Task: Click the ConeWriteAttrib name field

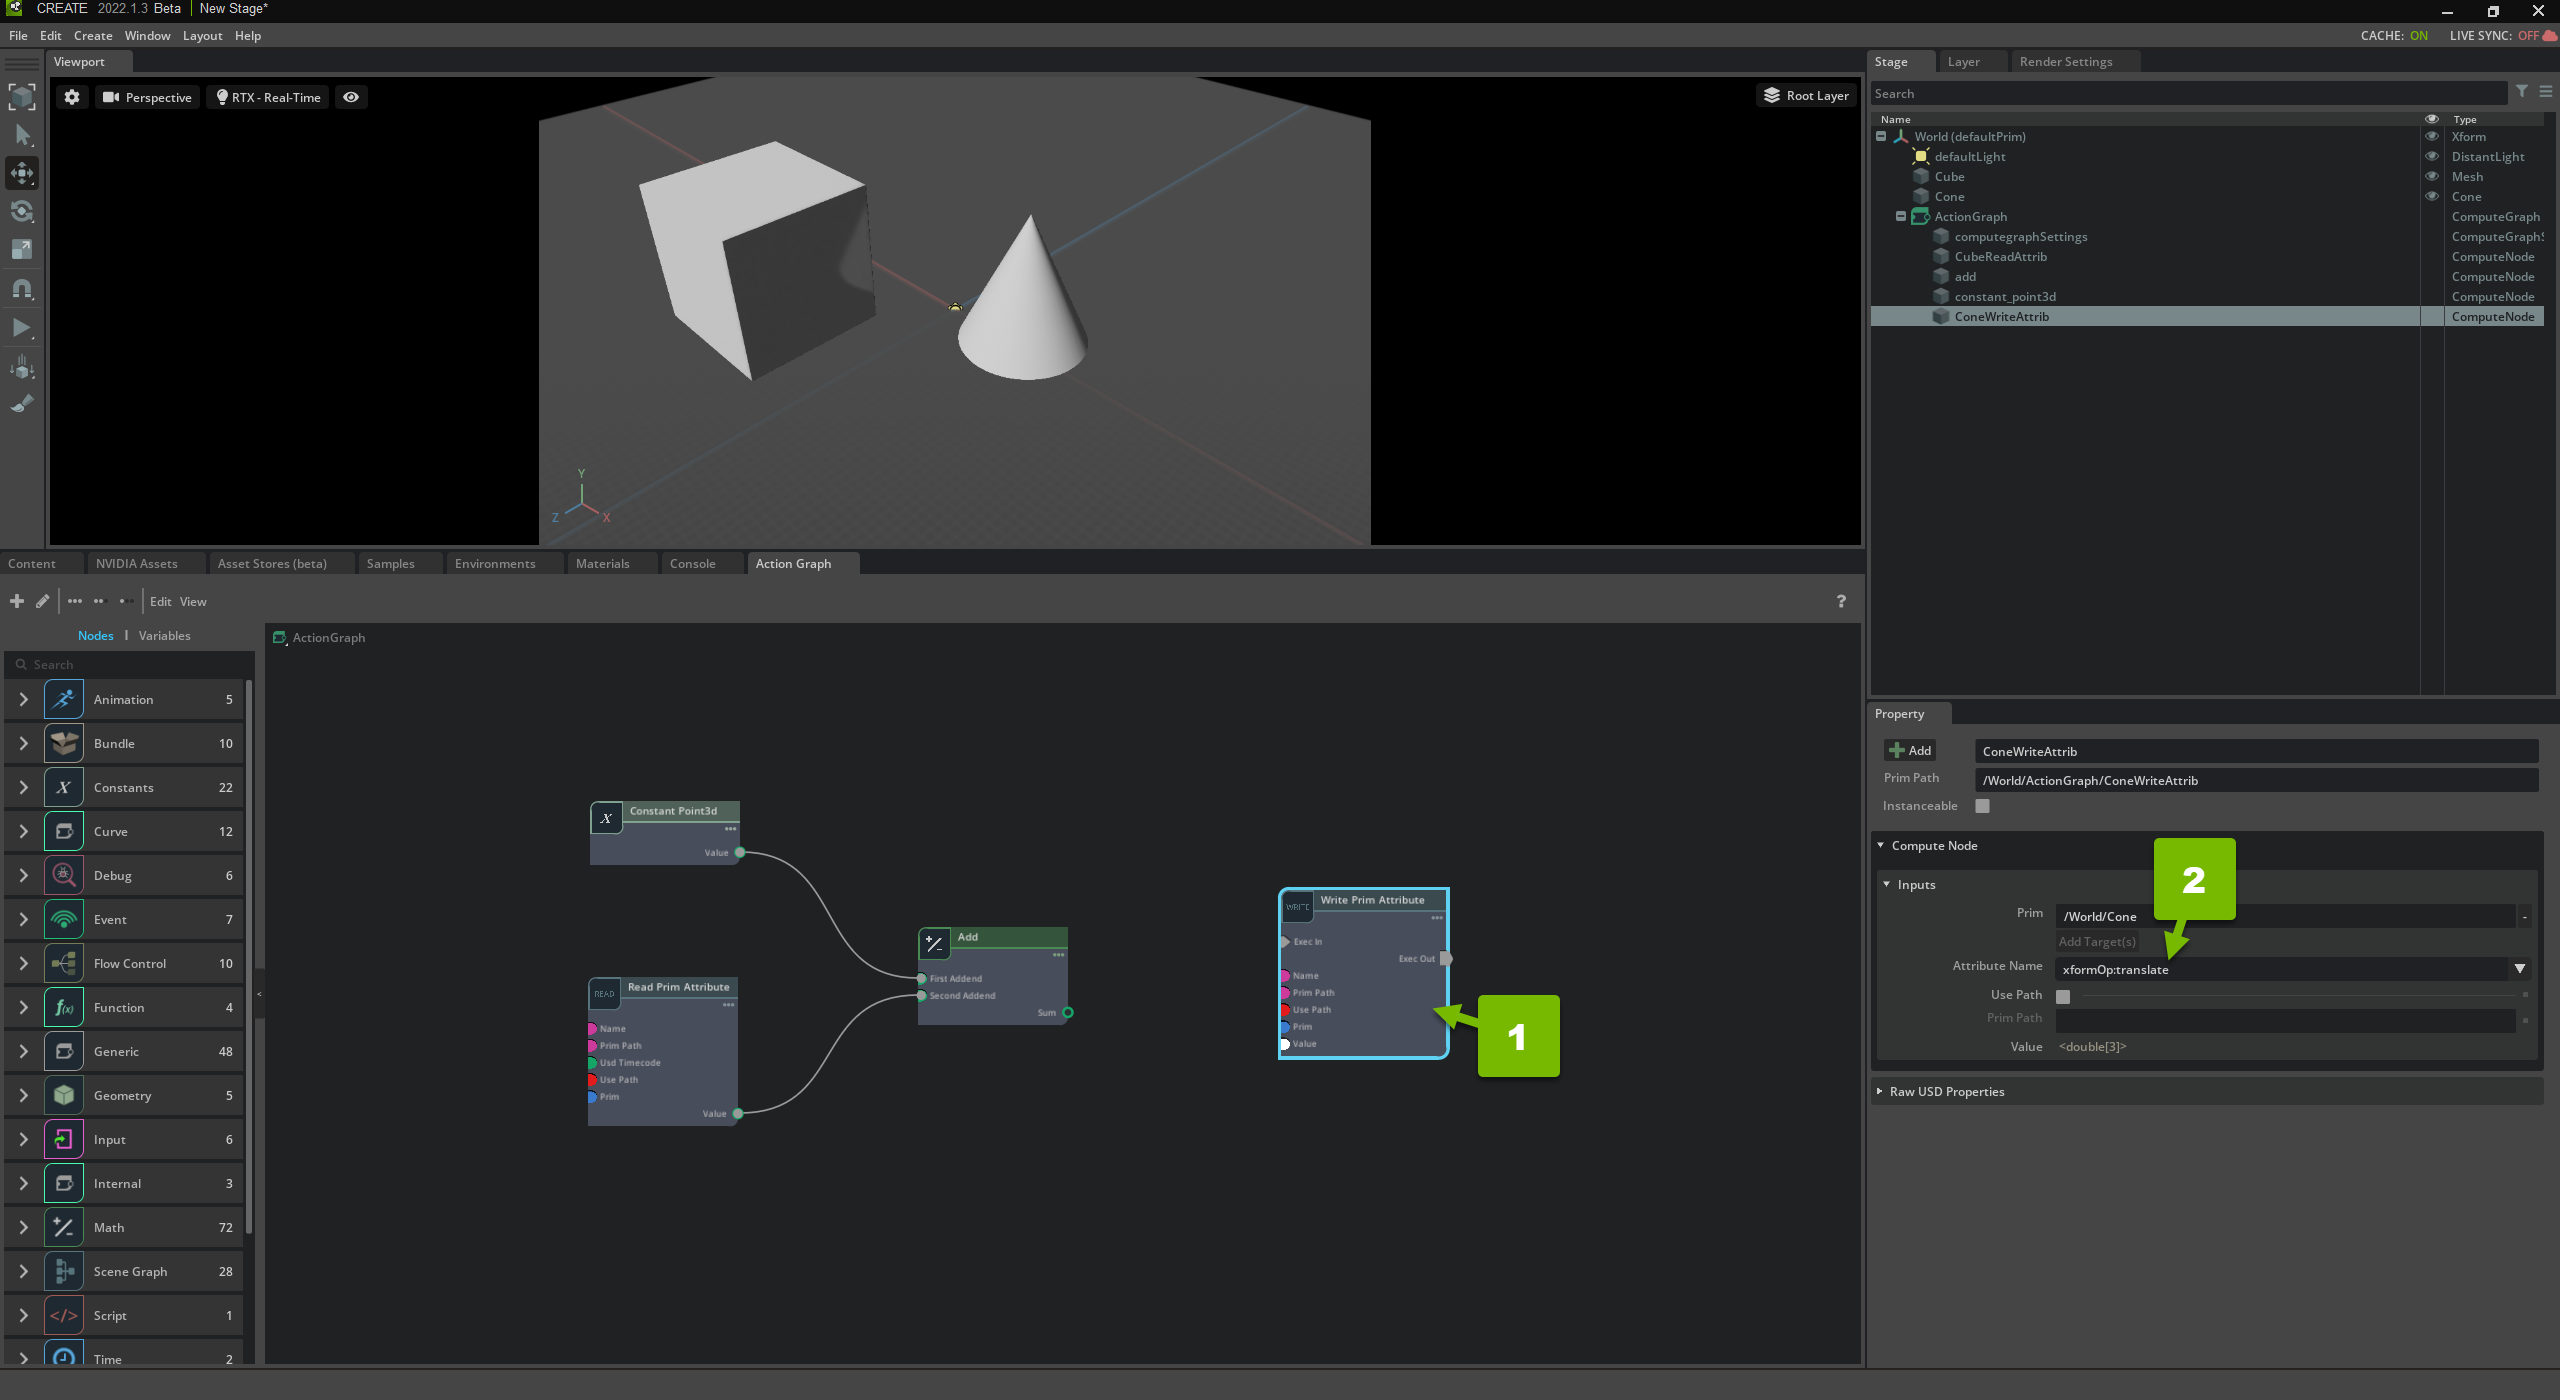Action: [2256, 752]
